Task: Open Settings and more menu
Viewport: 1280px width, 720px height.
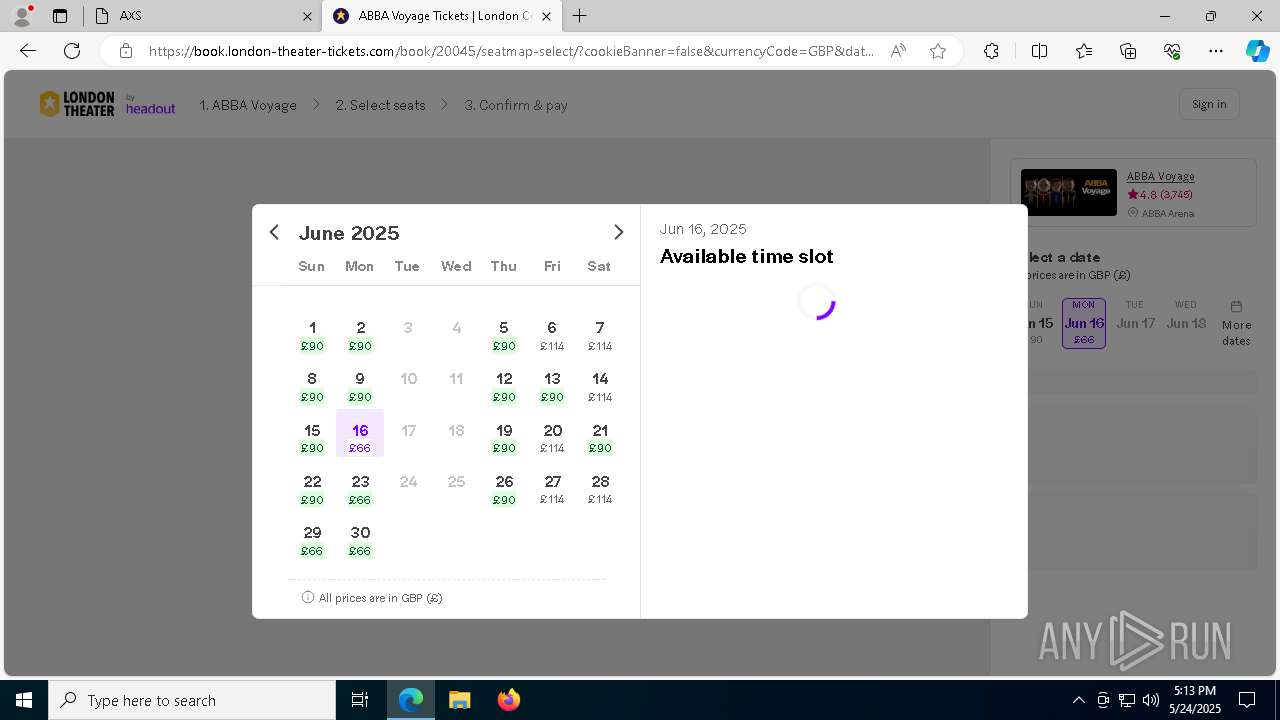Action: coord(1216,51)
